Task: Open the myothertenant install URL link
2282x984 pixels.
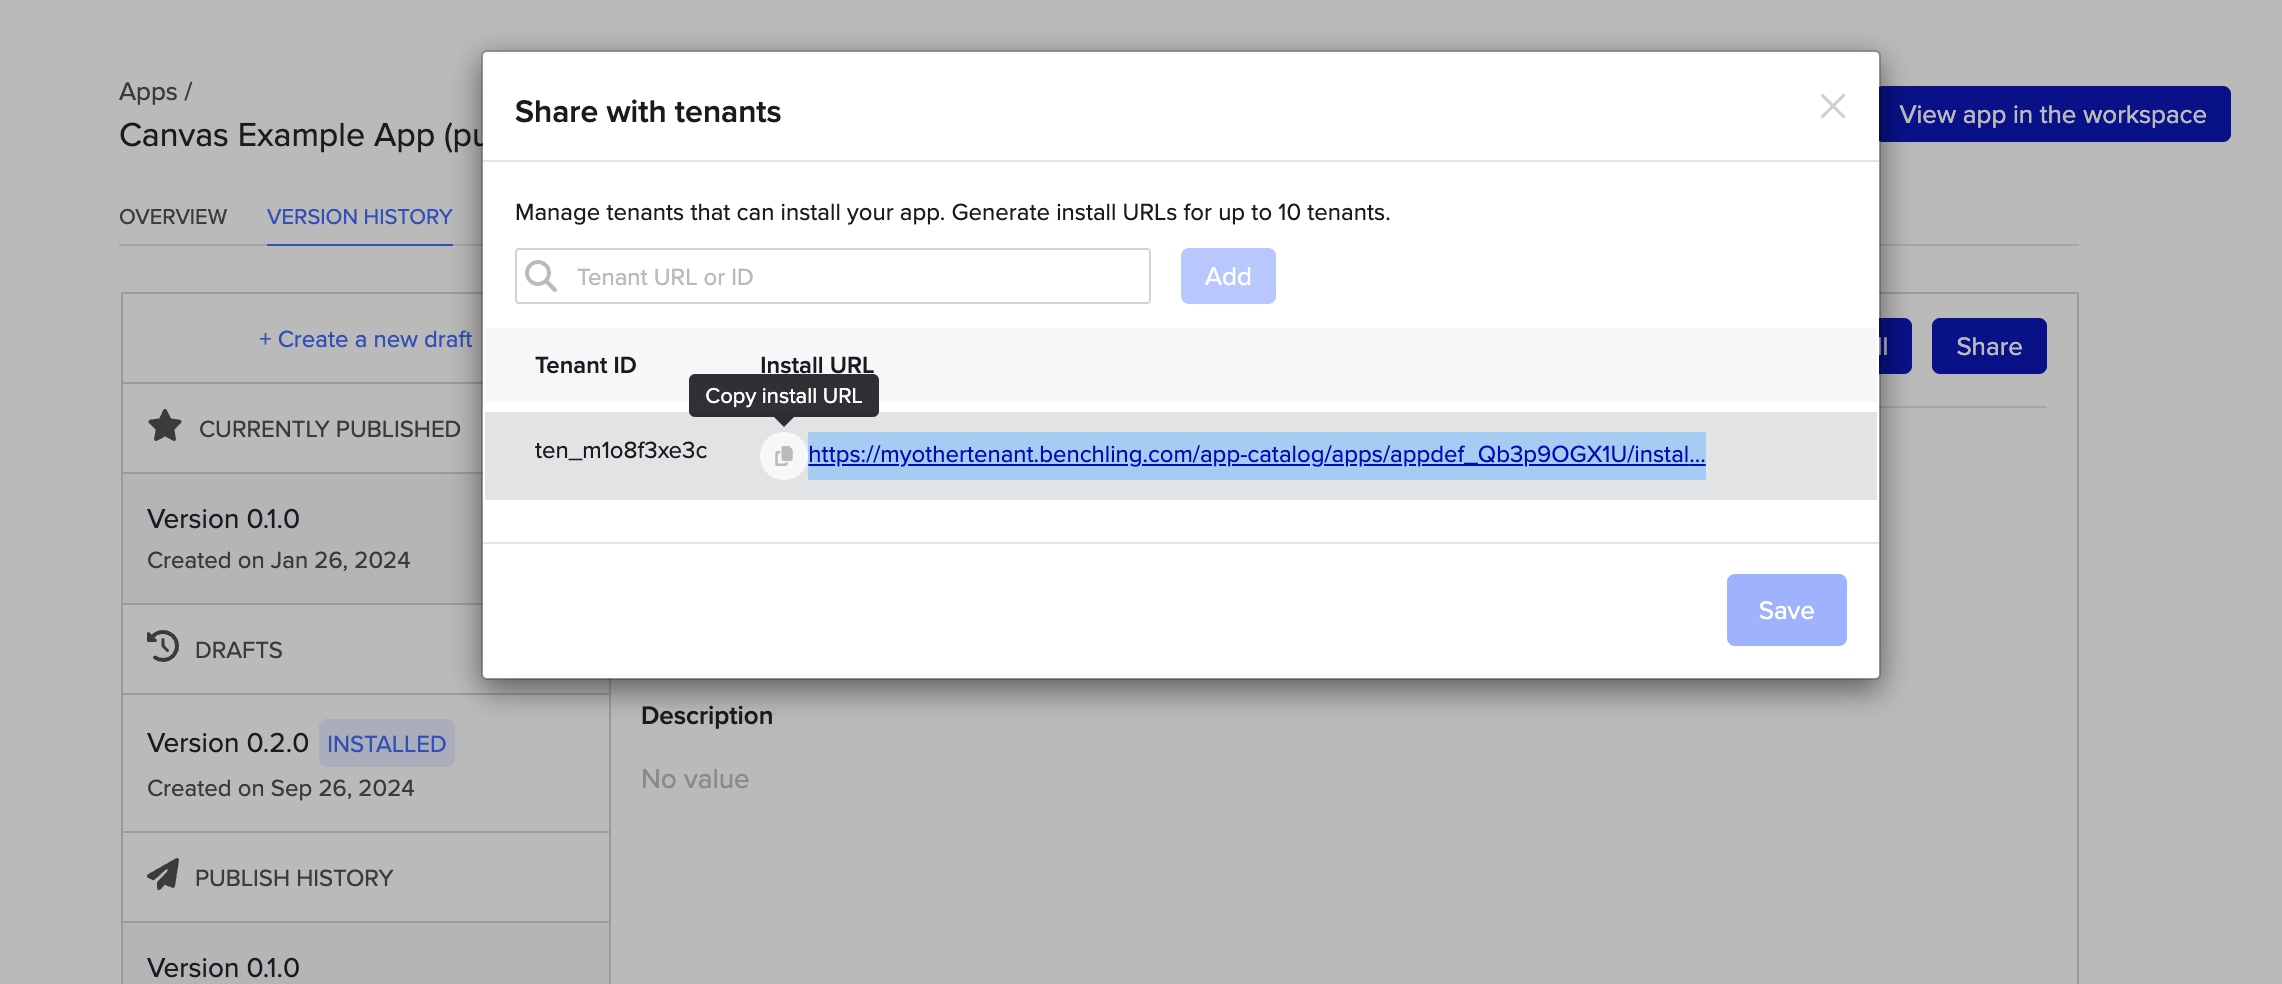Action: (x=1256, y=455)
